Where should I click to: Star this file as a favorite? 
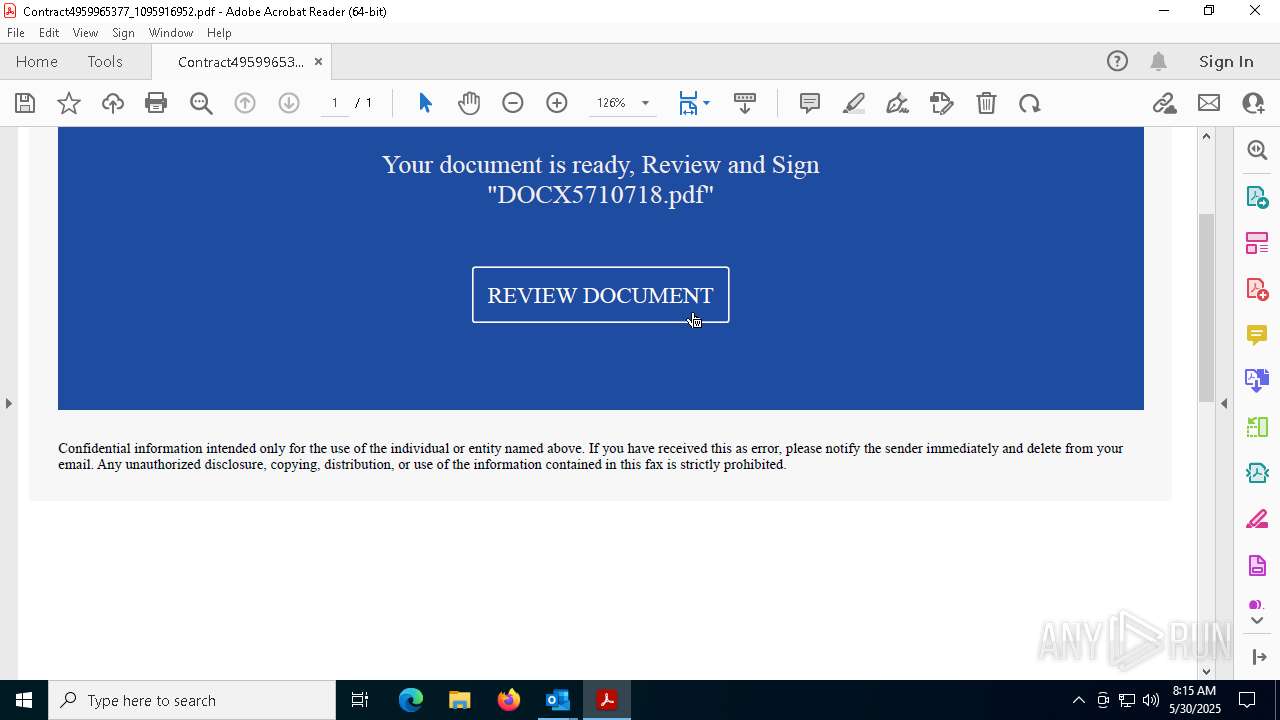[69, 103]
